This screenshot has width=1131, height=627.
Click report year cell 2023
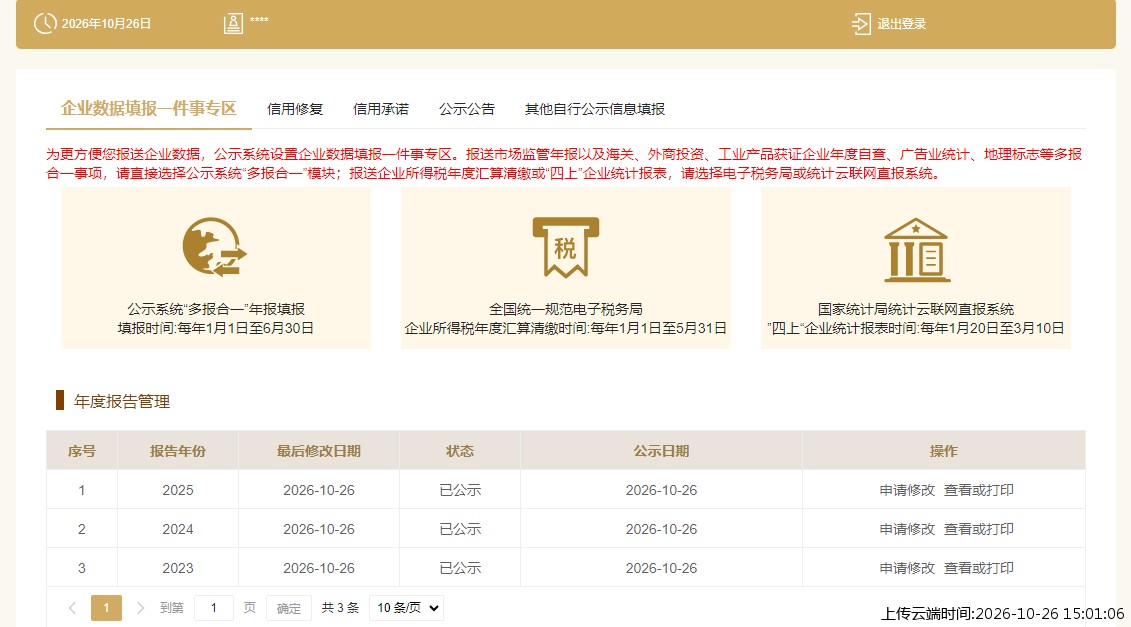click(x=177, y=568)
